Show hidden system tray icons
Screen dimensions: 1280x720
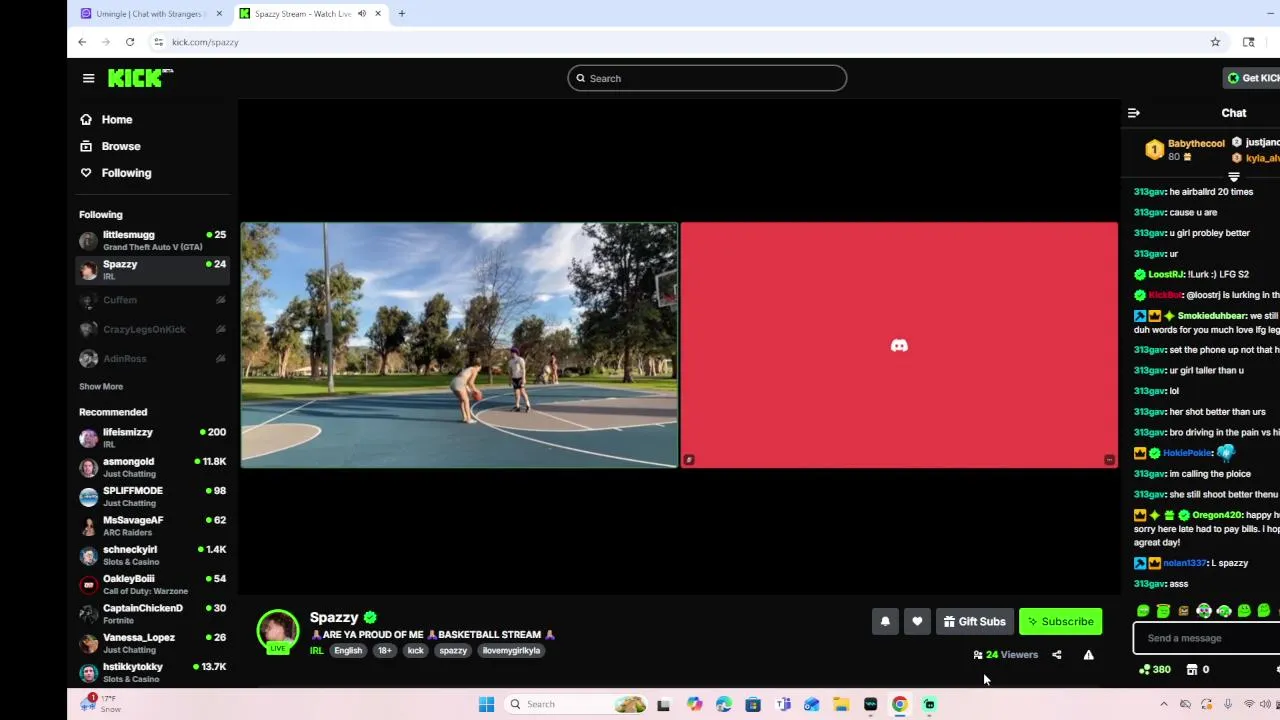click(x=1164, y=704)
